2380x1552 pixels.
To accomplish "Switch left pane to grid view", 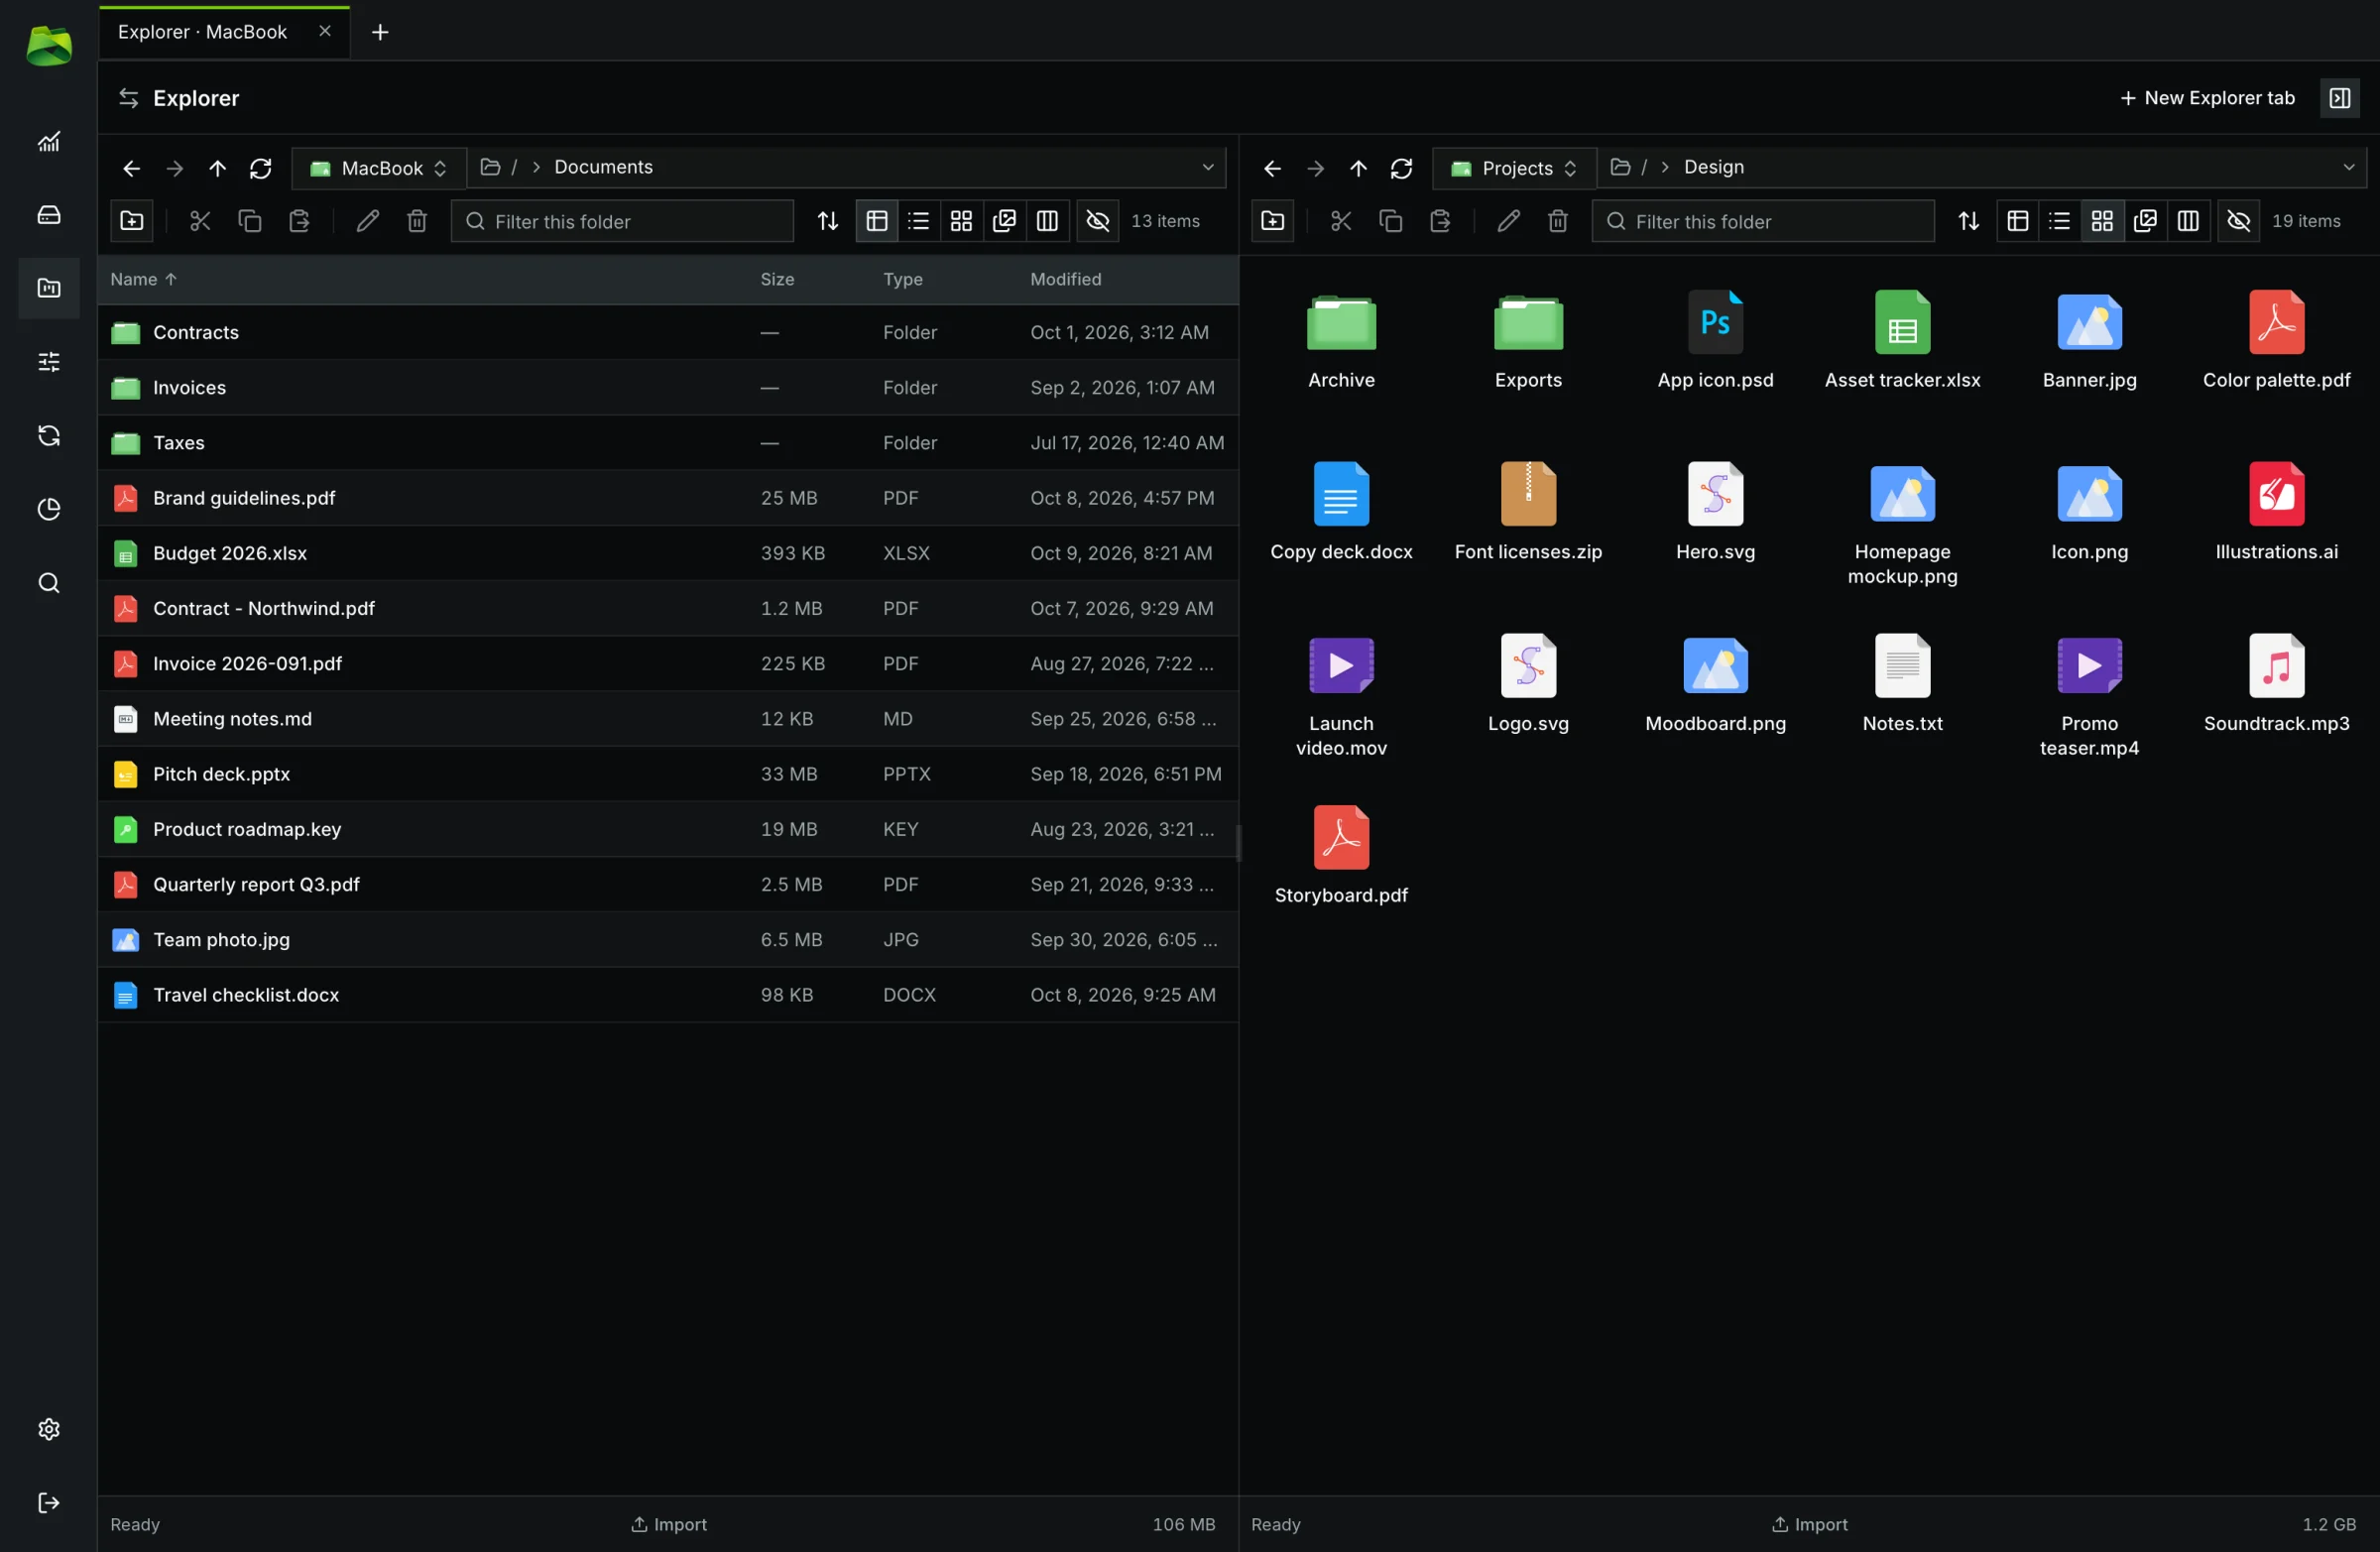I will [x=961, y=221].
